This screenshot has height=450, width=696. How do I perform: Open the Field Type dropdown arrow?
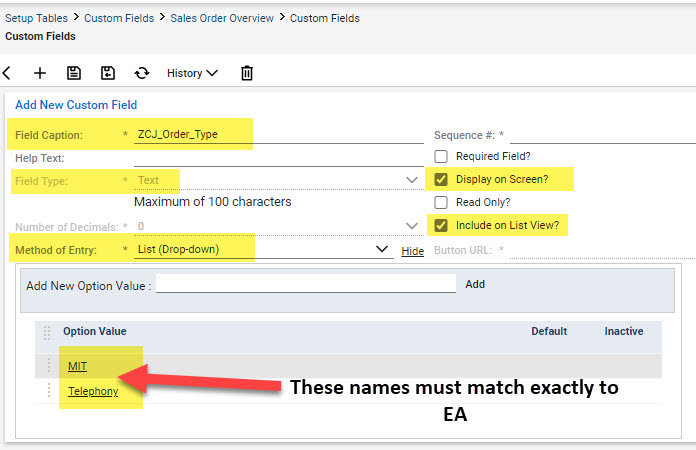pos(412,180)
